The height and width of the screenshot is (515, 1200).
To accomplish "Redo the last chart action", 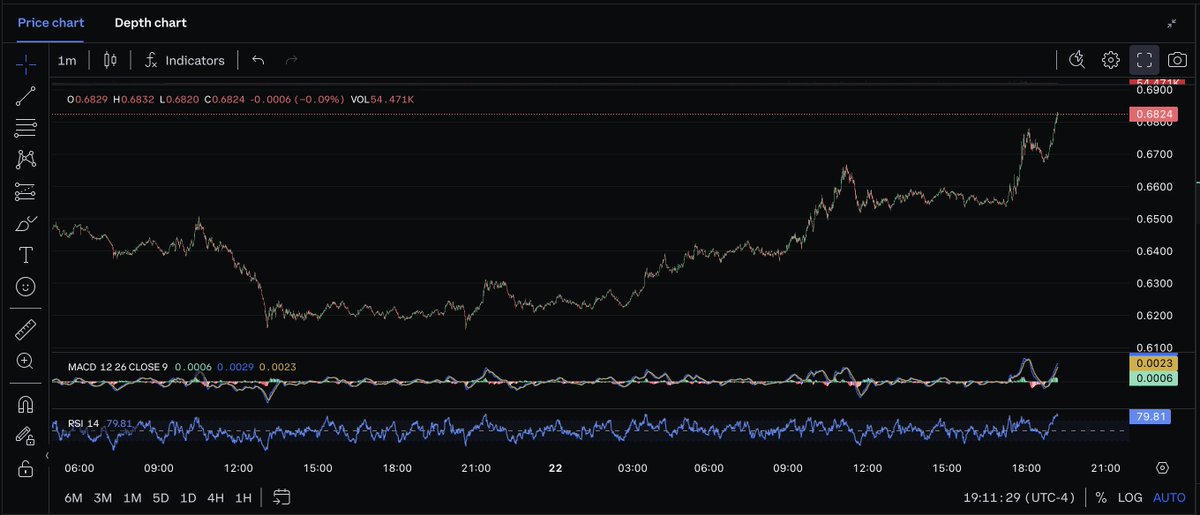I will [x=291, y=60].
